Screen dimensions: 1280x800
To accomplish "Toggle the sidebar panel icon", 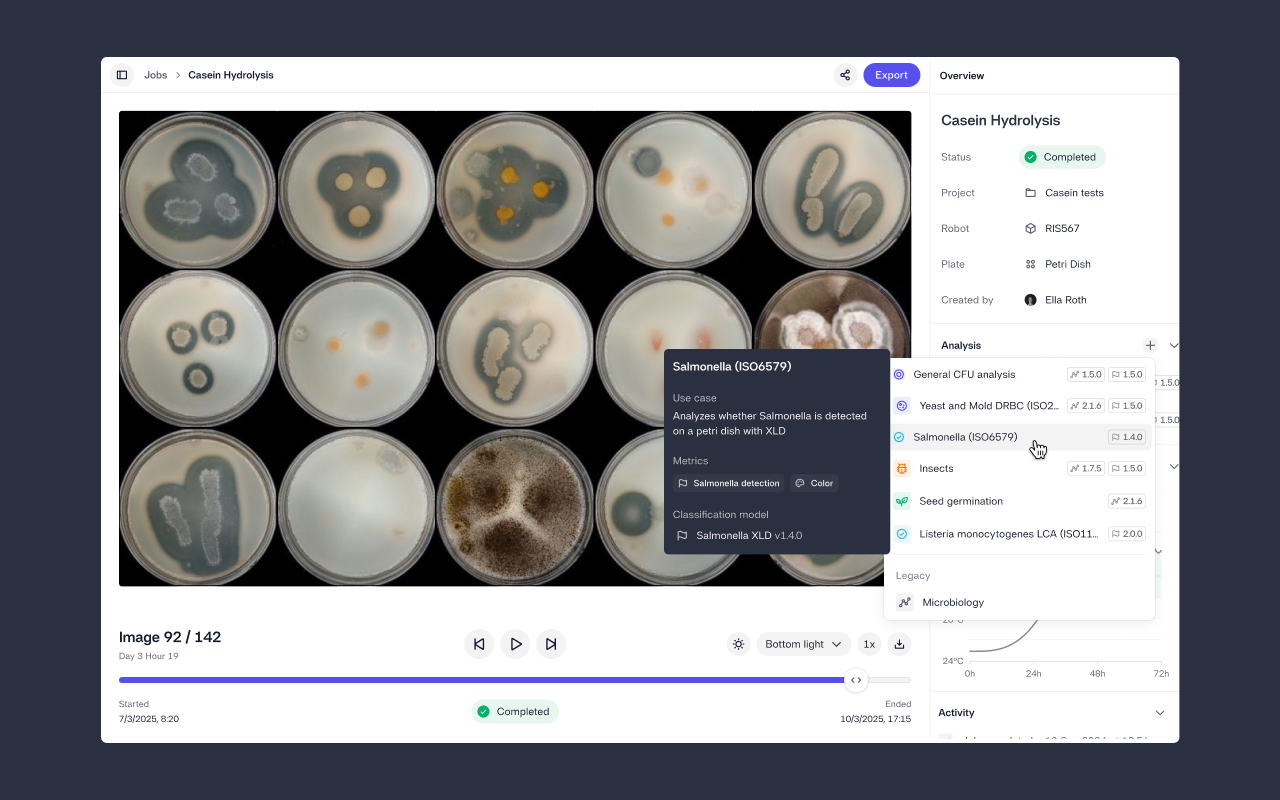I will tap(122, 75).
